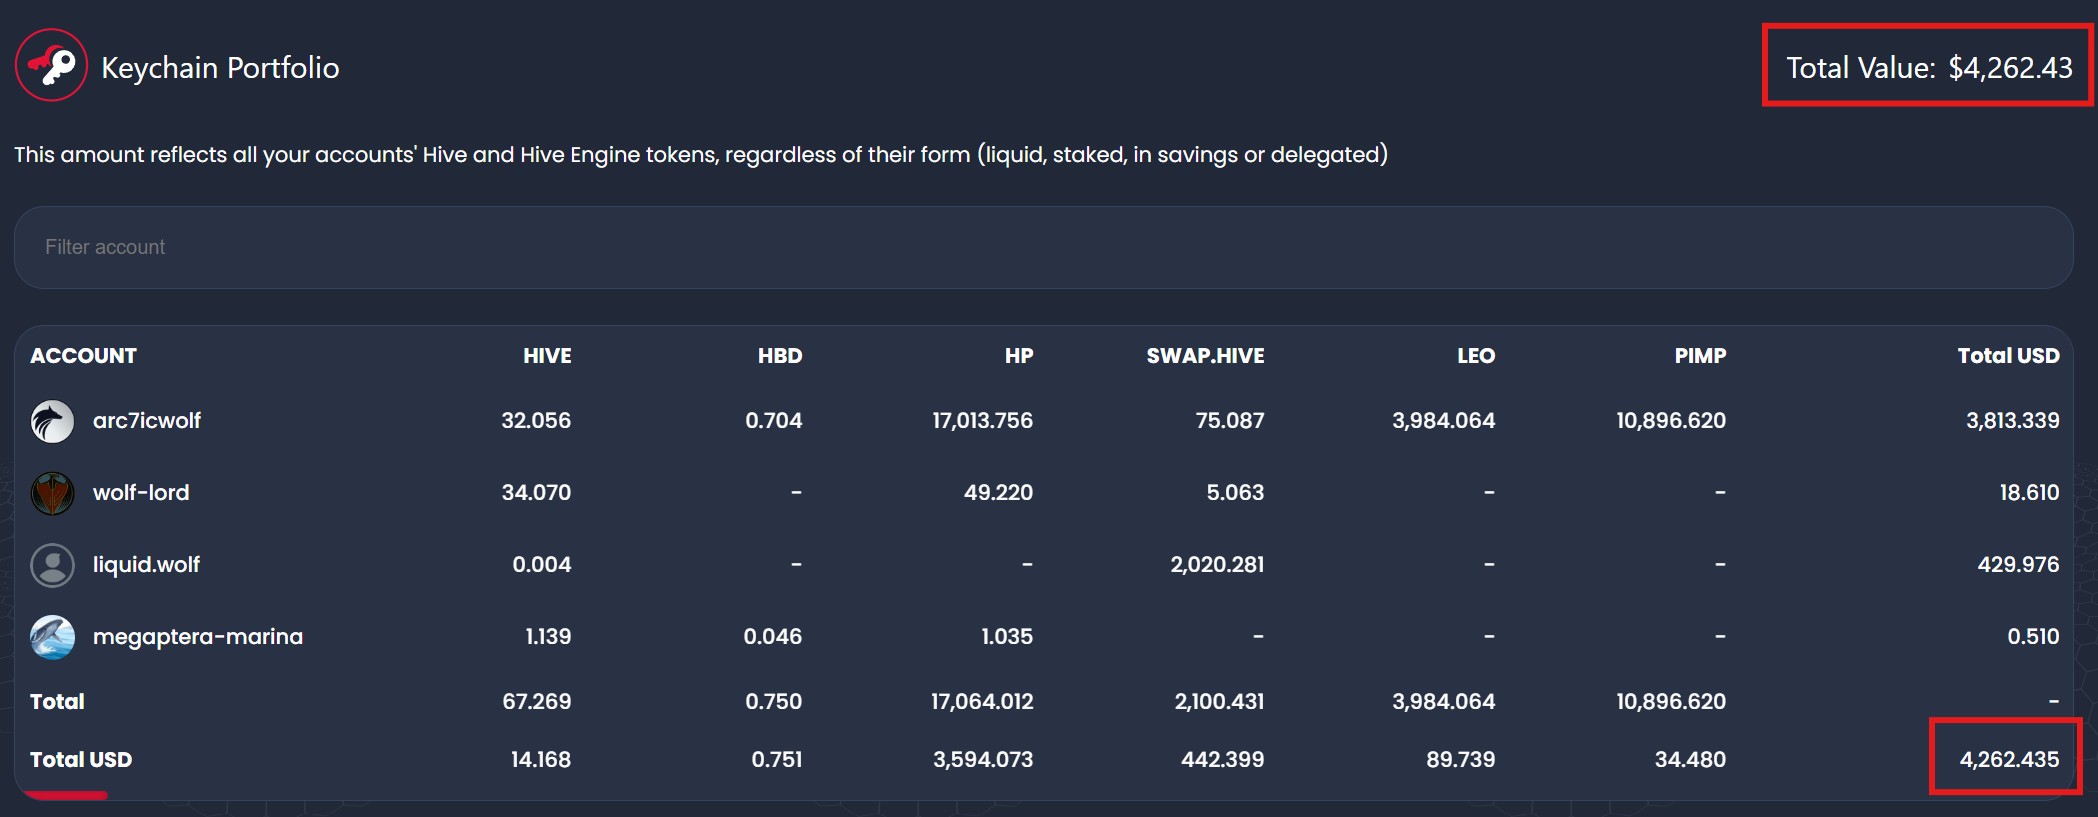Click wolf-lord total 18.610
The height and width of the screenshot is (817, 2098).
tap(2029, 493)
